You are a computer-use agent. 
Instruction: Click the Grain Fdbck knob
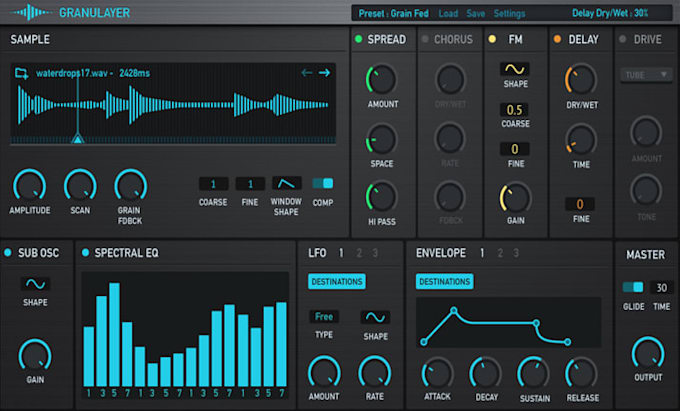(131, 186)
